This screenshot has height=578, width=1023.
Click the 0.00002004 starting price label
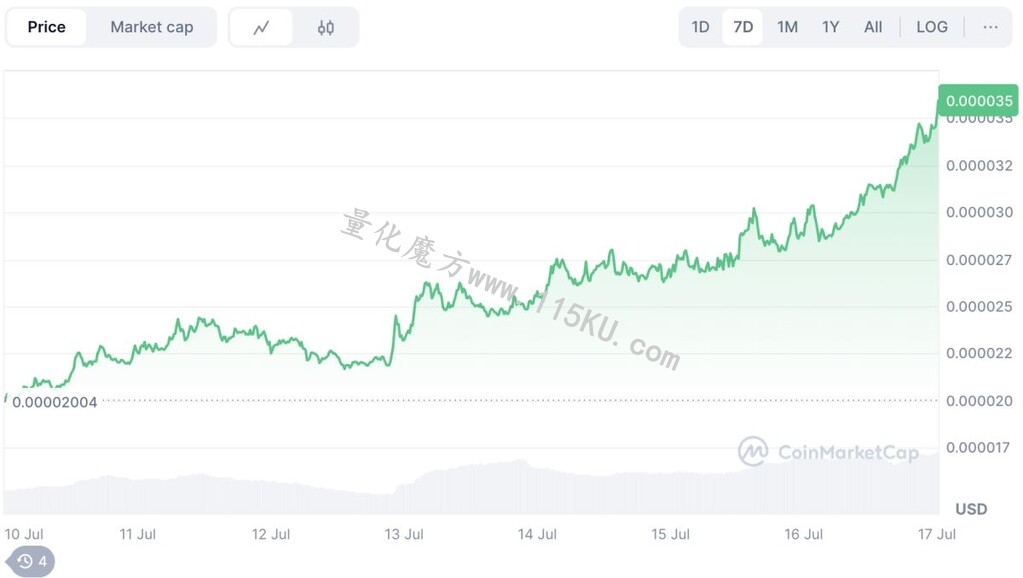pos(55,402)
